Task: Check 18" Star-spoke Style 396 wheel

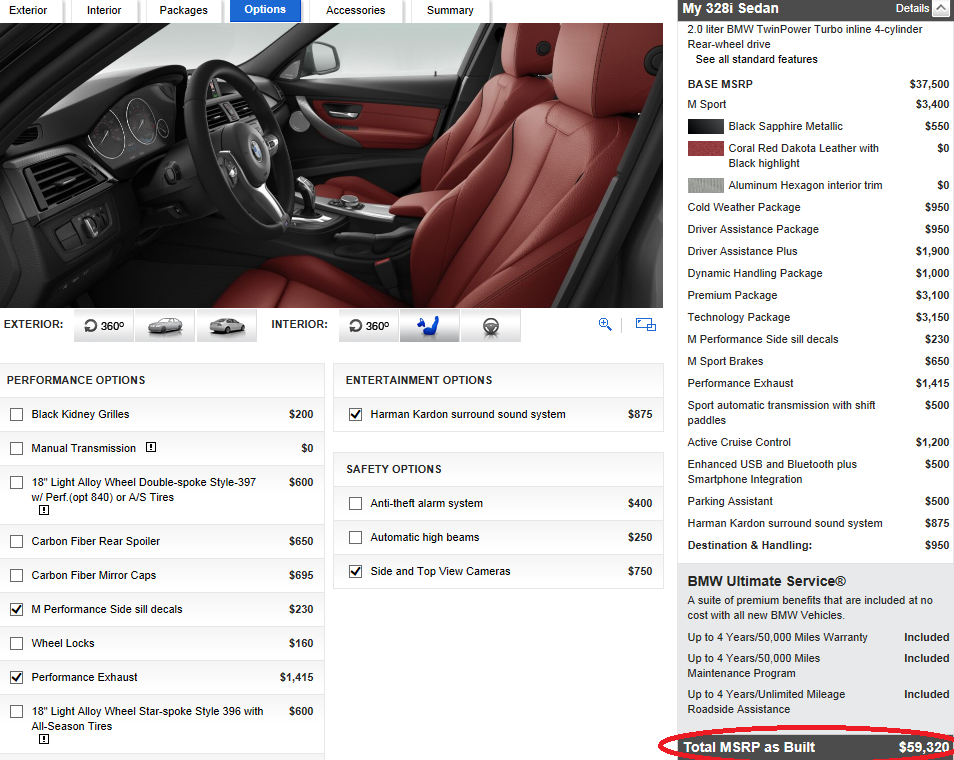Action: (16, 711)
